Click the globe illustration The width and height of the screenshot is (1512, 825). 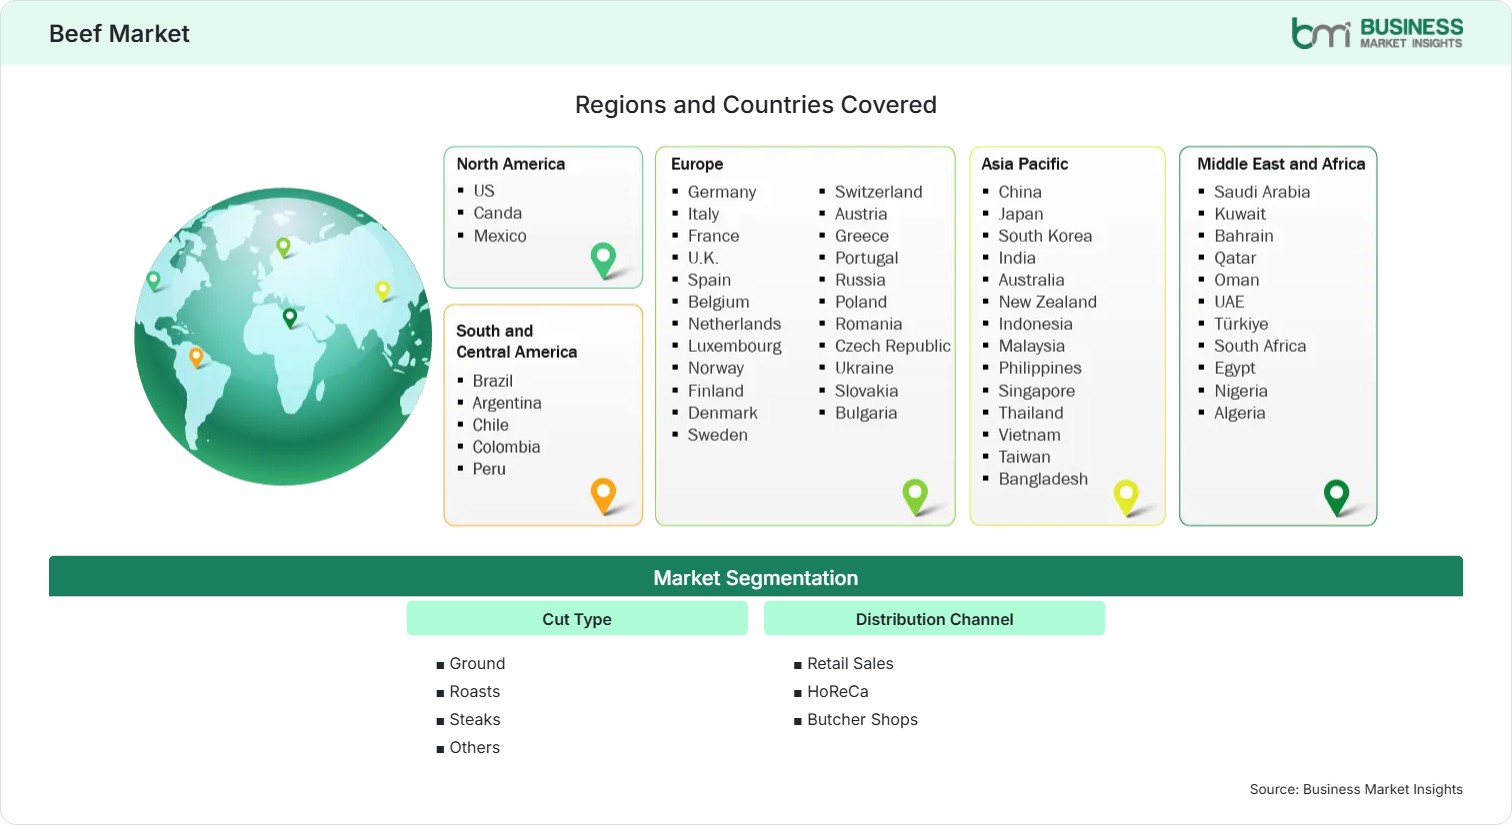(283, 336)
